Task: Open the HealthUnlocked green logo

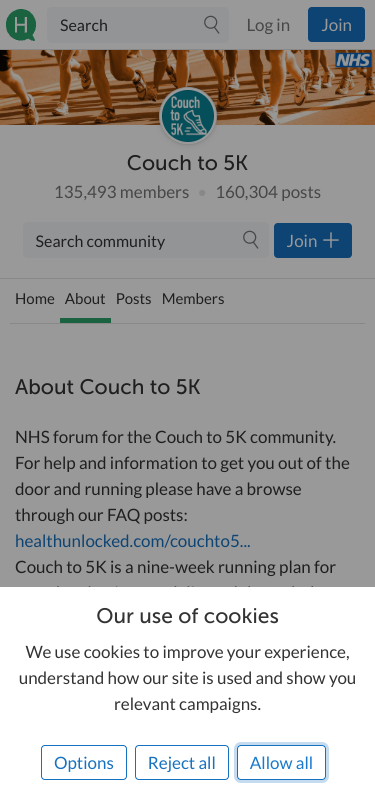Action: click(x=21, y=25)
